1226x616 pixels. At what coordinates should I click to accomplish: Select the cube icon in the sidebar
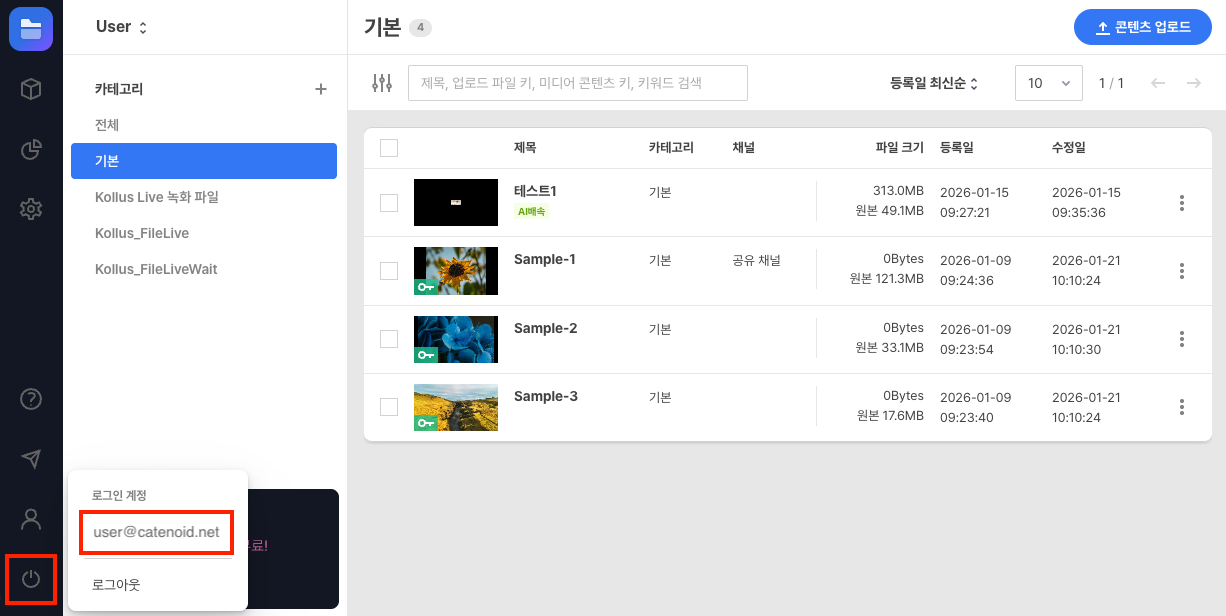pyautogui.click(x=30, y=89)
